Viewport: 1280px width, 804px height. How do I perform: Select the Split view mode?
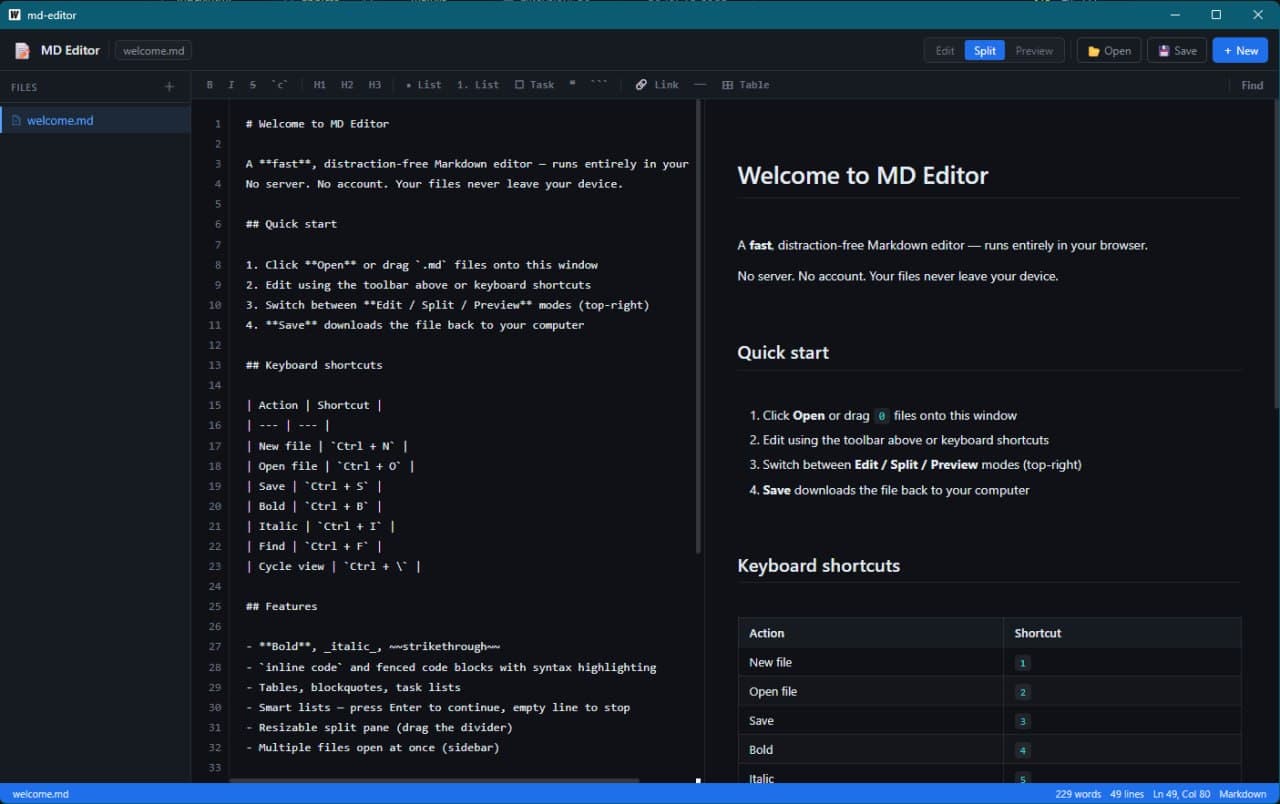[985, 51]
